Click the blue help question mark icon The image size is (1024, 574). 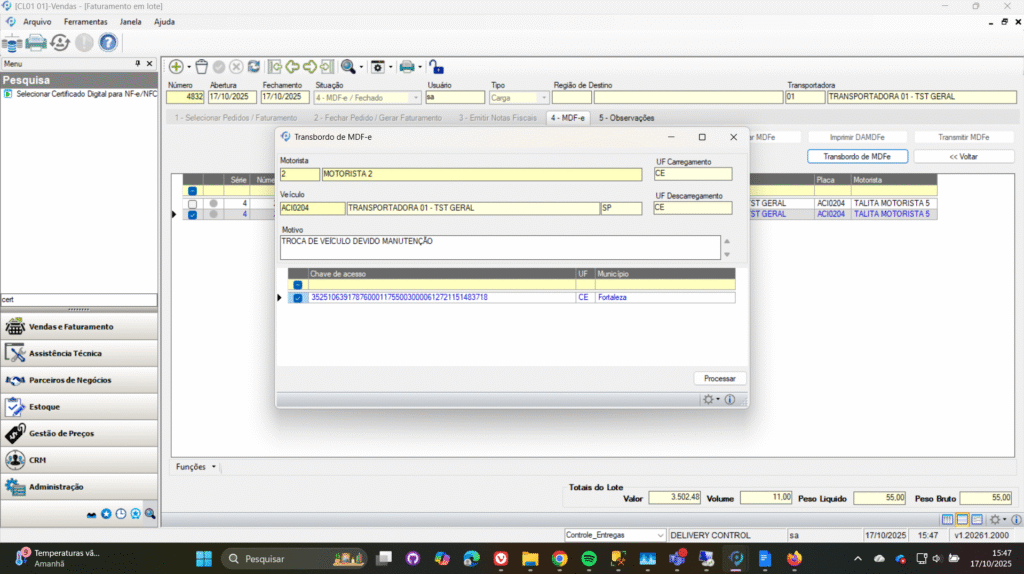coord(107,42)
